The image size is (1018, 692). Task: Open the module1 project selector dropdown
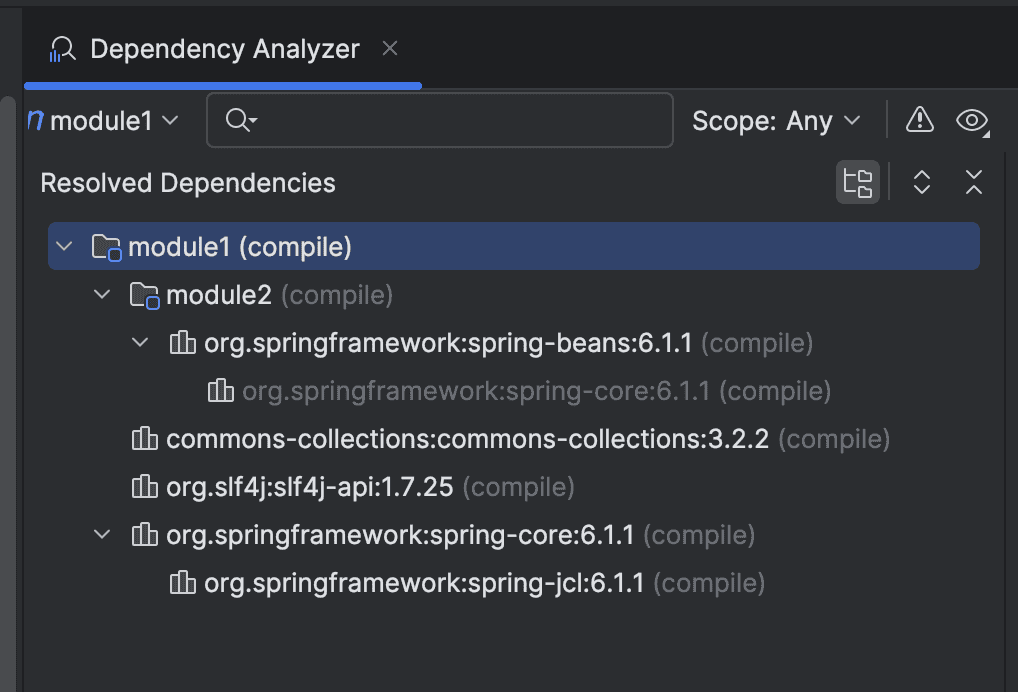tap(103, 121)
